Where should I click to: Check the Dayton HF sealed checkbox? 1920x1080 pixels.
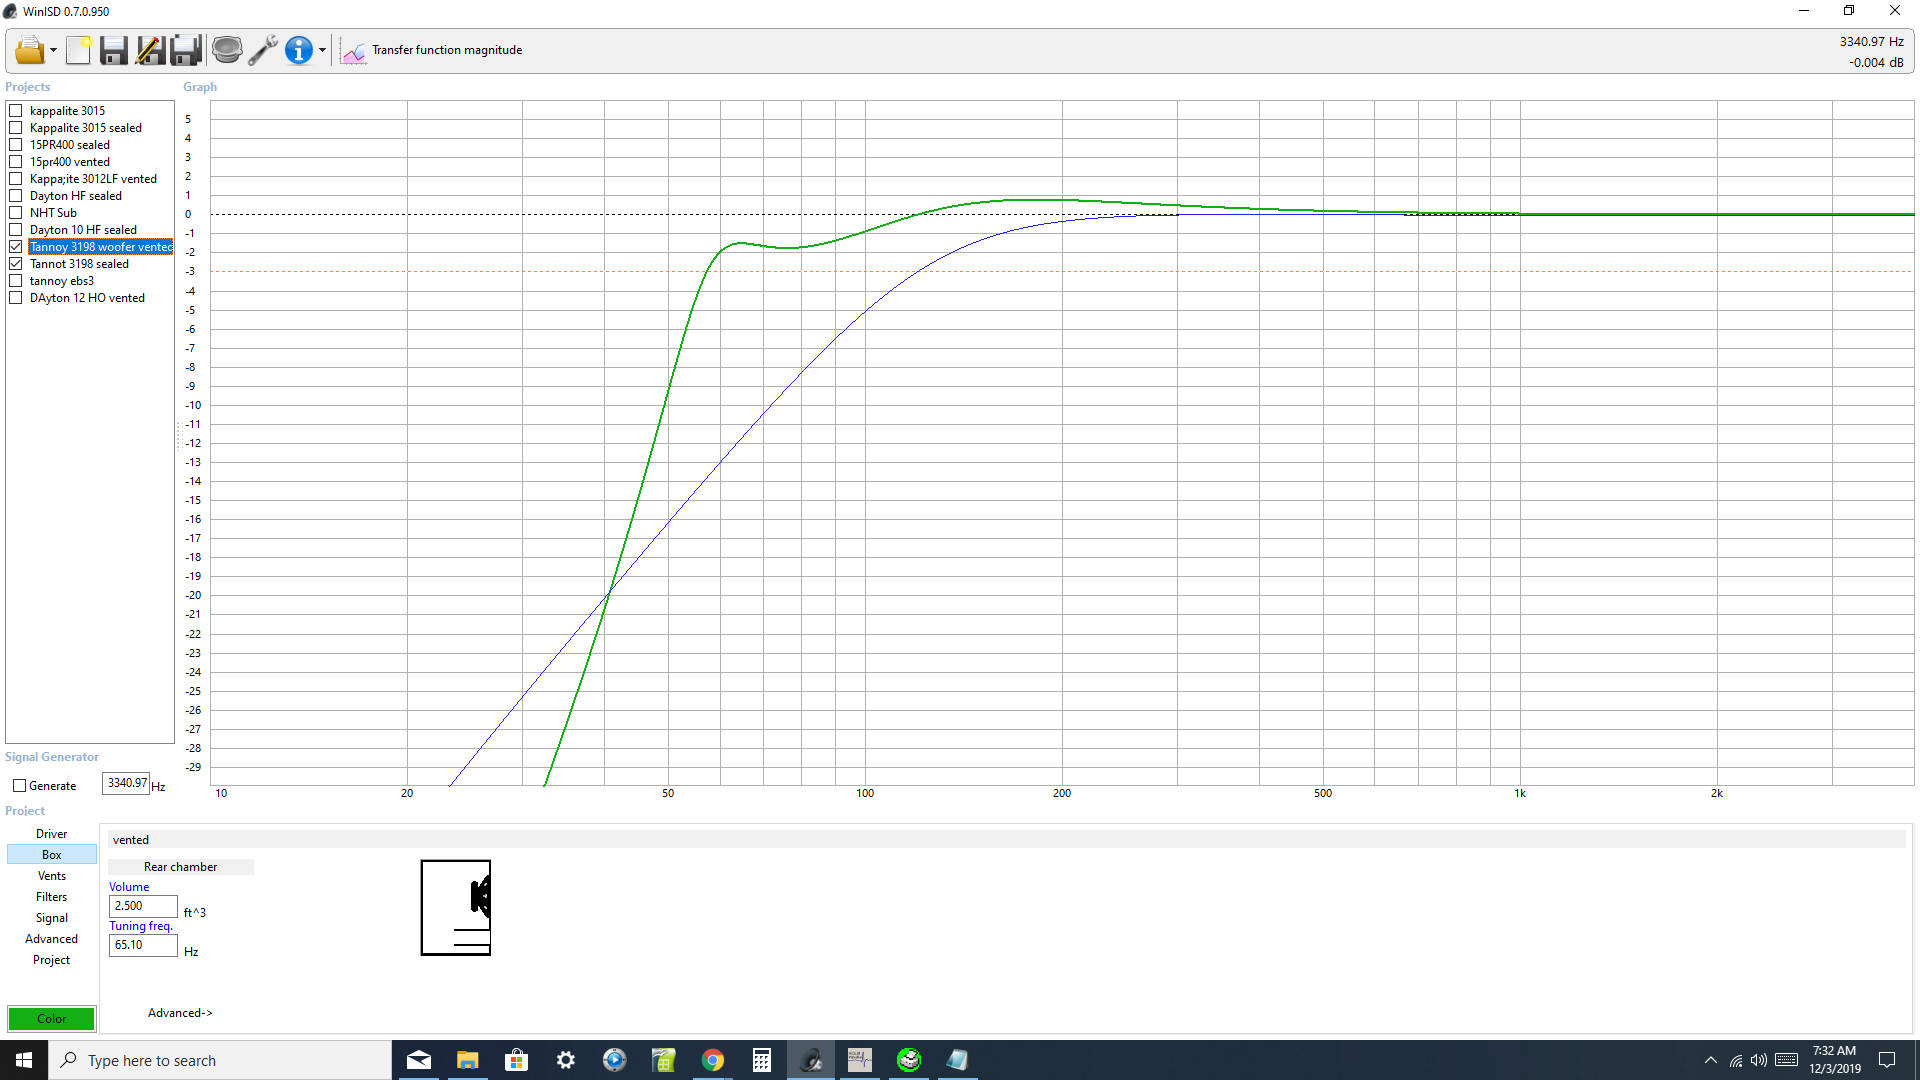pos(16,196)
